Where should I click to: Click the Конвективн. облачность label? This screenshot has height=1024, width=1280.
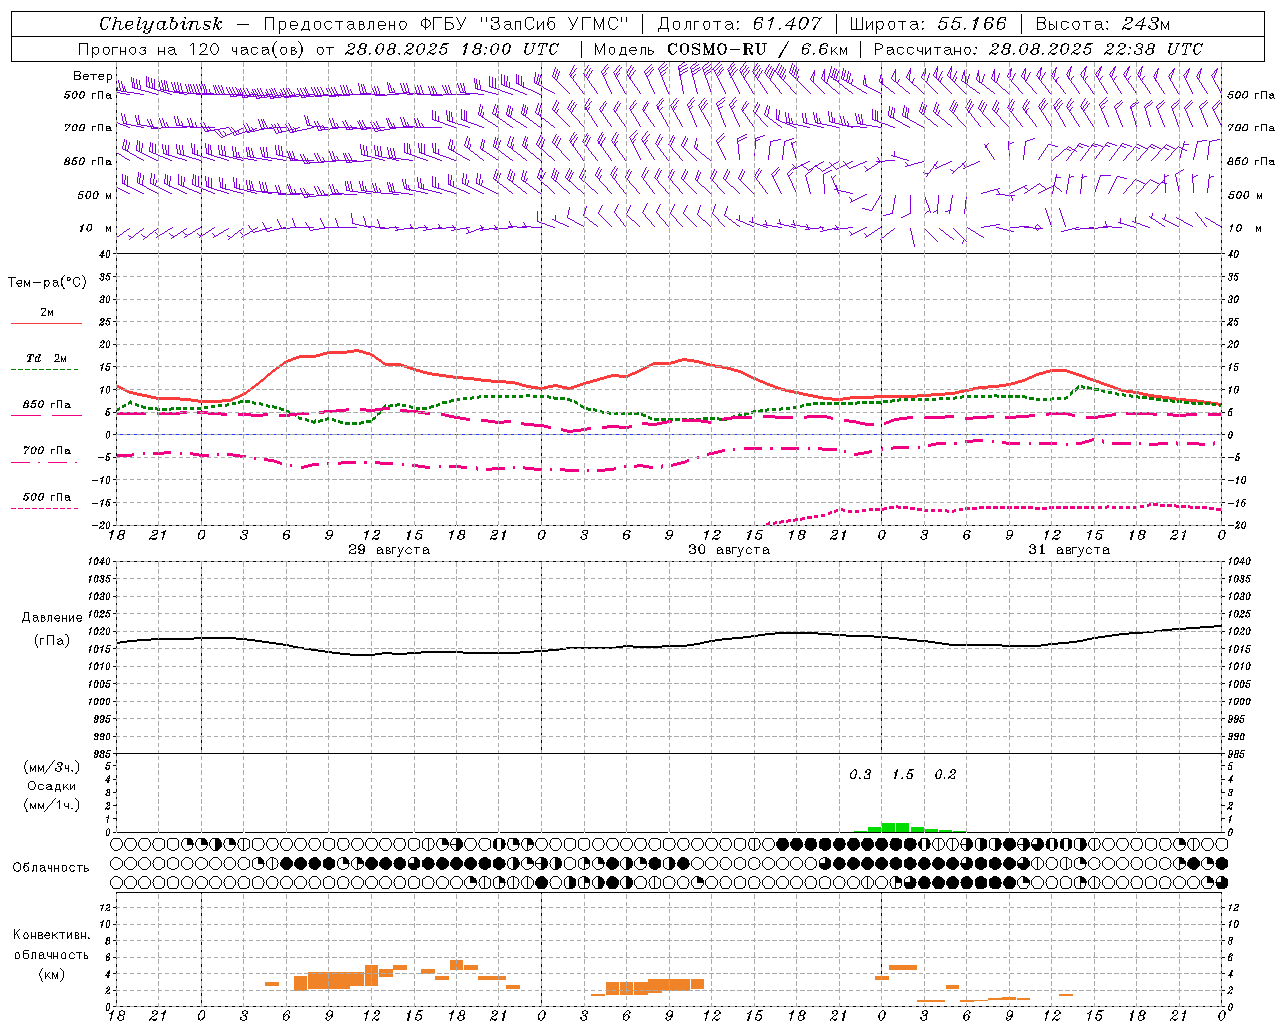tap(51, 945)
